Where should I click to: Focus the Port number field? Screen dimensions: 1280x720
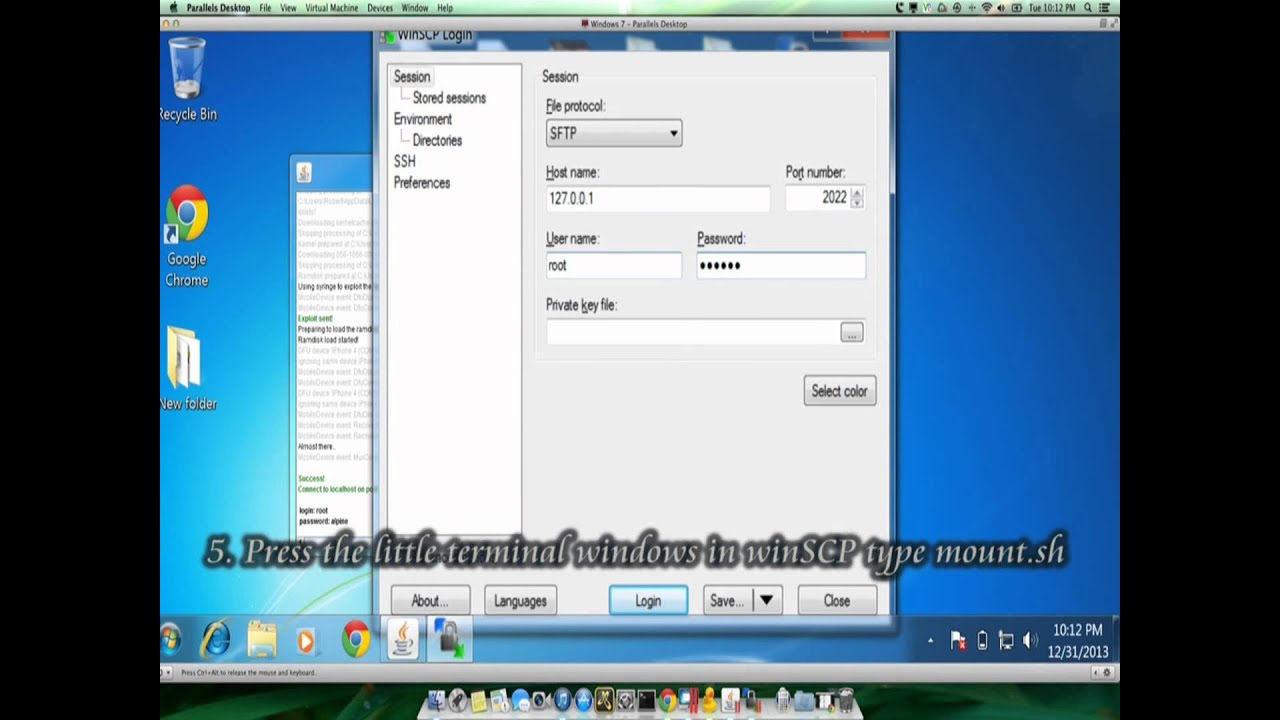click(817, 198)
